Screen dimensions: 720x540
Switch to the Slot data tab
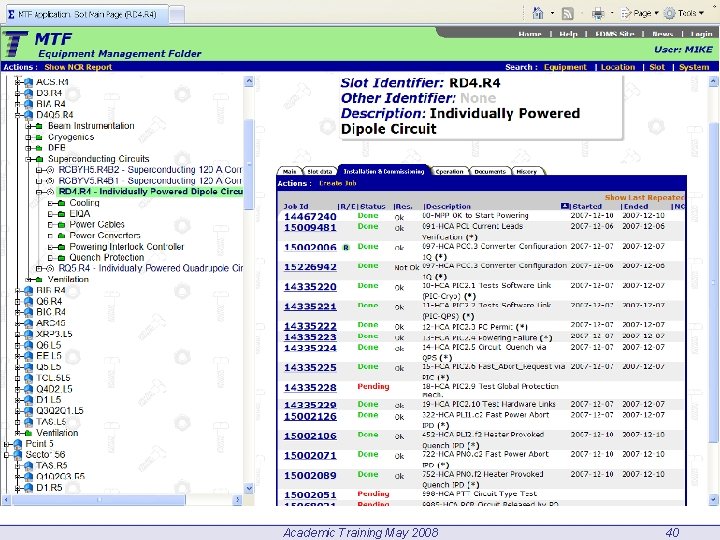click(x=320, y=171)
